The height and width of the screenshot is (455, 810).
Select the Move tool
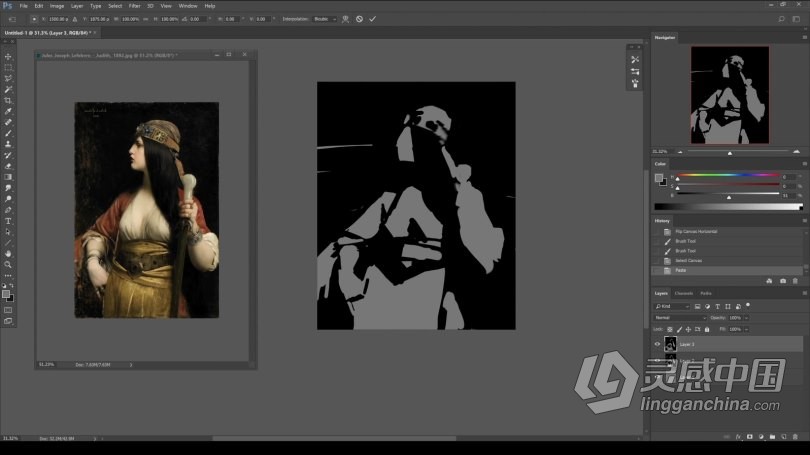click(x=8, y=56)
